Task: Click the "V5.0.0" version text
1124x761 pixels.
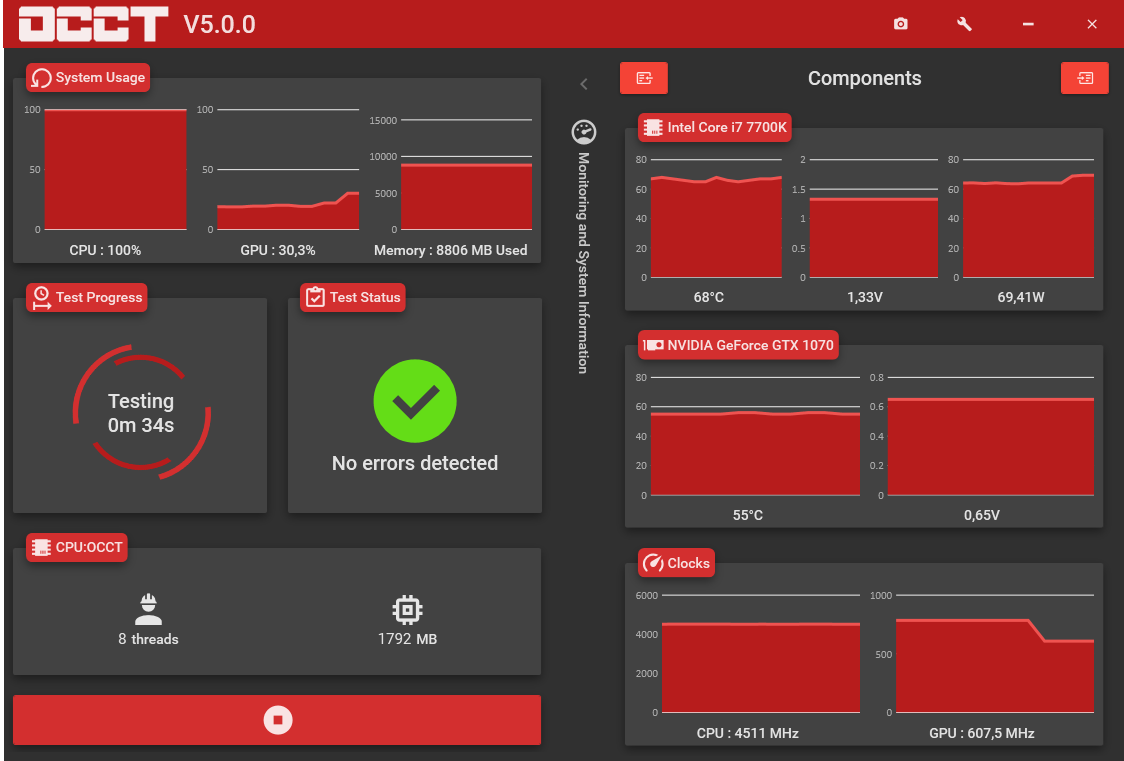Action: 219,24
